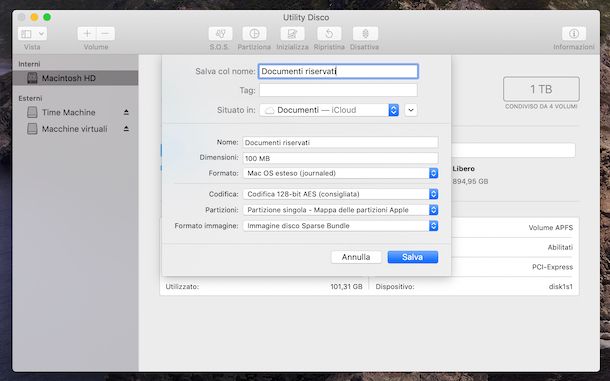Viewport: 610px width, 381px height.
Task: Click the iCloud icon in Situato in
Action: click(269, 111)
